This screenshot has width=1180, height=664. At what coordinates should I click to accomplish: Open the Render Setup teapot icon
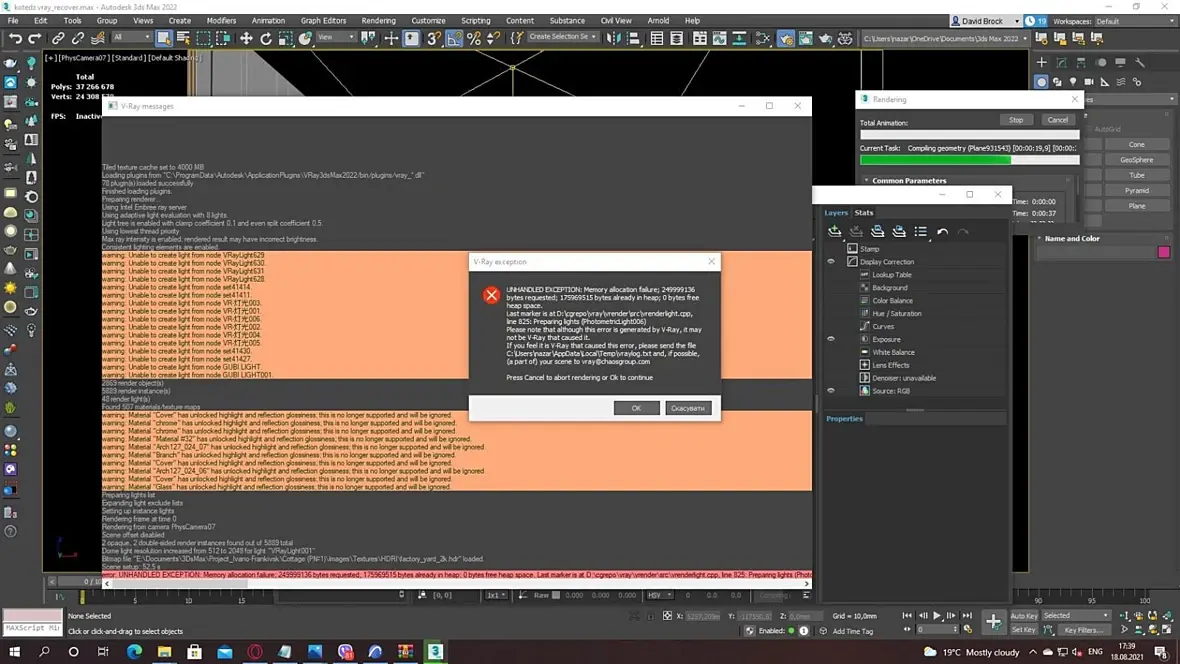pyautogui.click(x=785, y=38)
